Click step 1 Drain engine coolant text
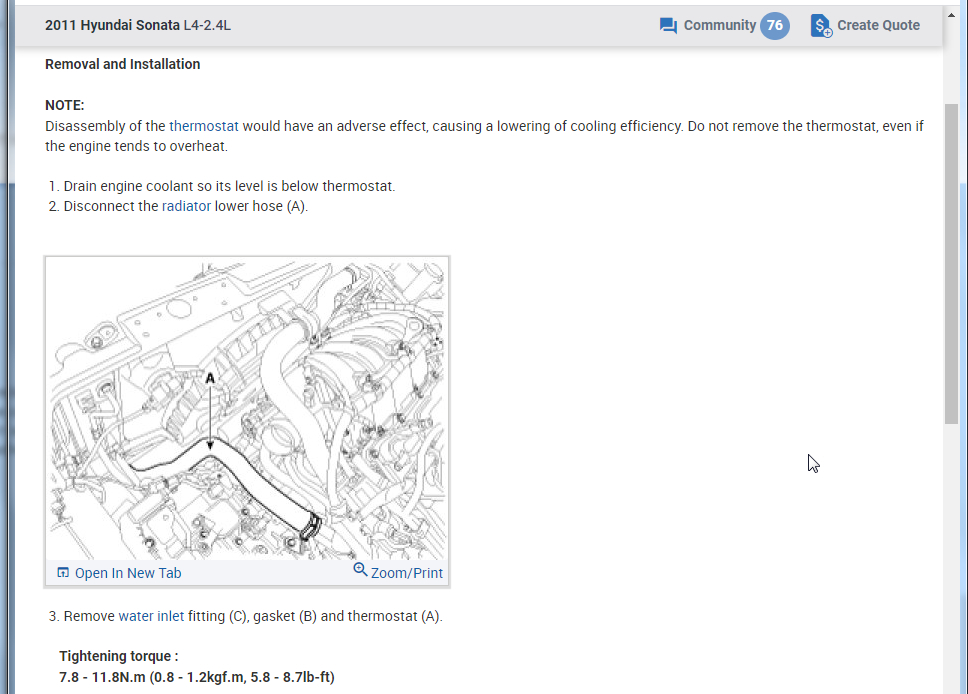968x694 pixels. click(229, 186)
